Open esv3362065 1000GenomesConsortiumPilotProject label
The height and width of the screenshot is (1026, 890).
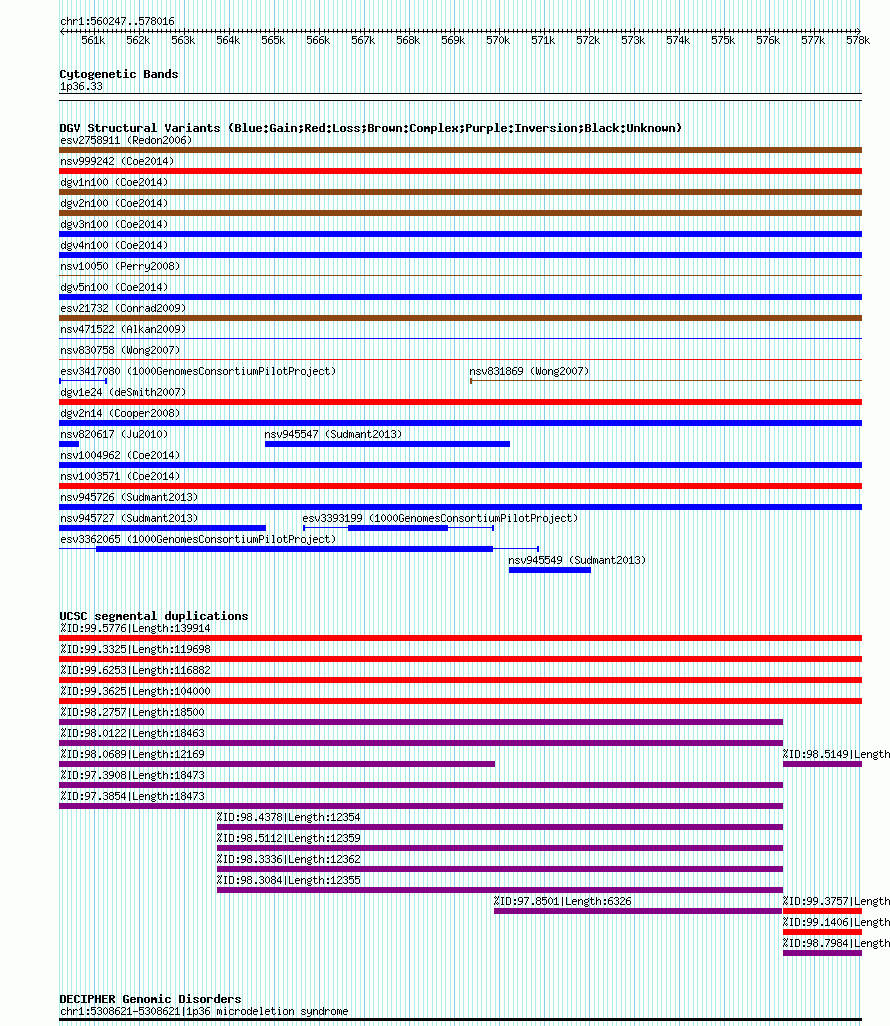pyautogui.click(x=198, y=539)
